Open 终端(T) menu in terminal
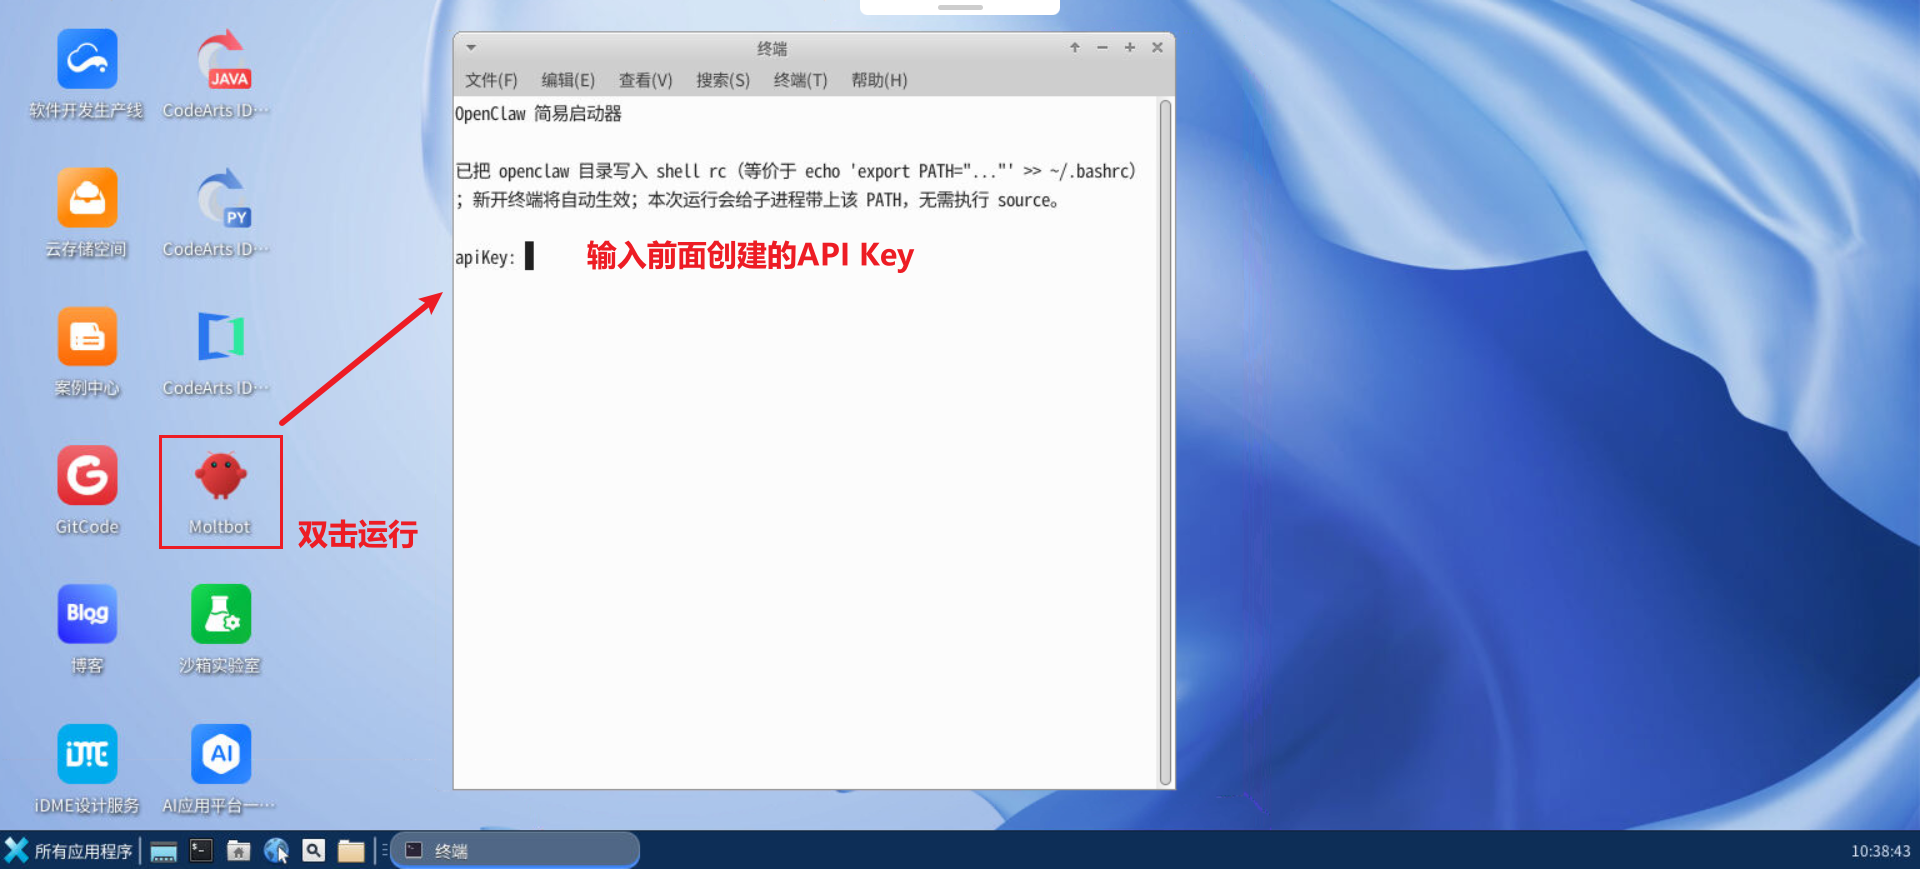 pyautogui.click(x=800, y=80)
